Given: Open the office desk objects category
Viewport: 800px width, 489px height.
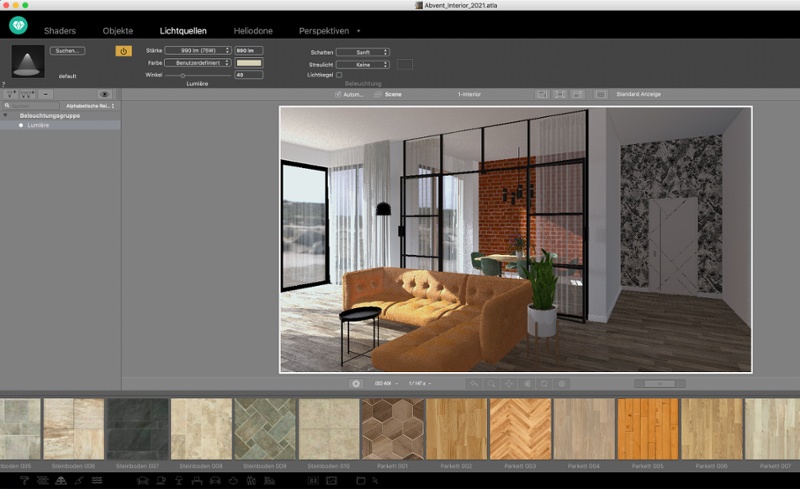Looking at the screenshot, I should pos(197,480).
